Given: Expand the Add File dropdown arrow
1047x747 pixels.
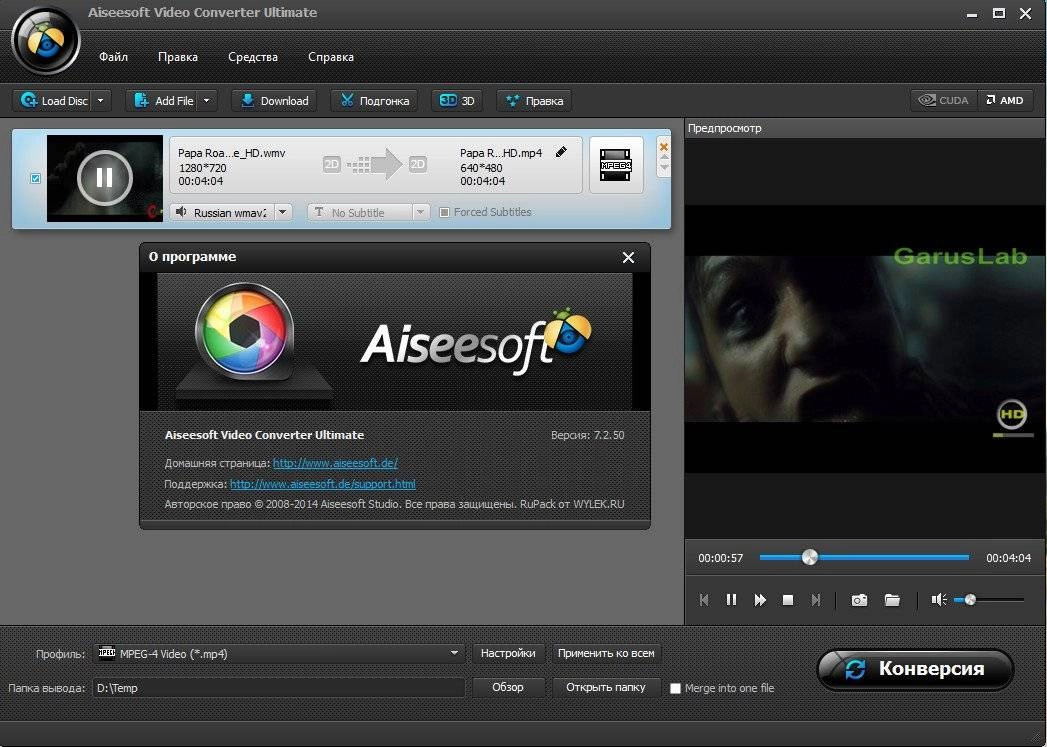Looking at the screenshot, I should 207,101.
